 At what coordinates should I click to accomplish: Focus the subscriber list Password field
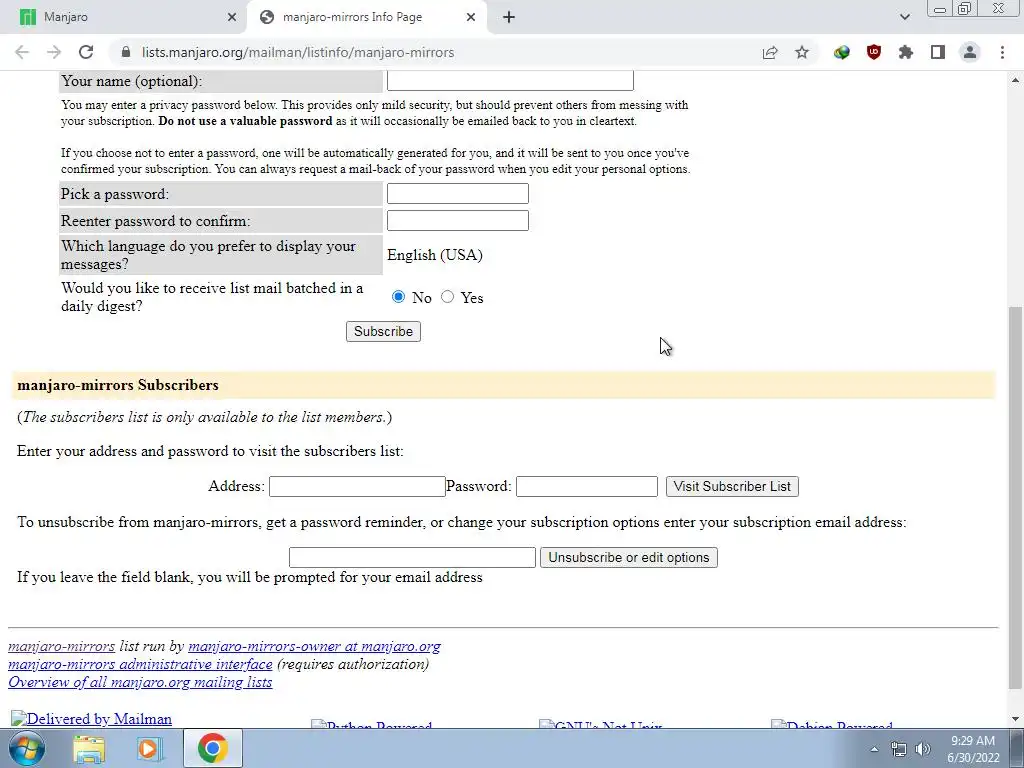pos(586,486)
